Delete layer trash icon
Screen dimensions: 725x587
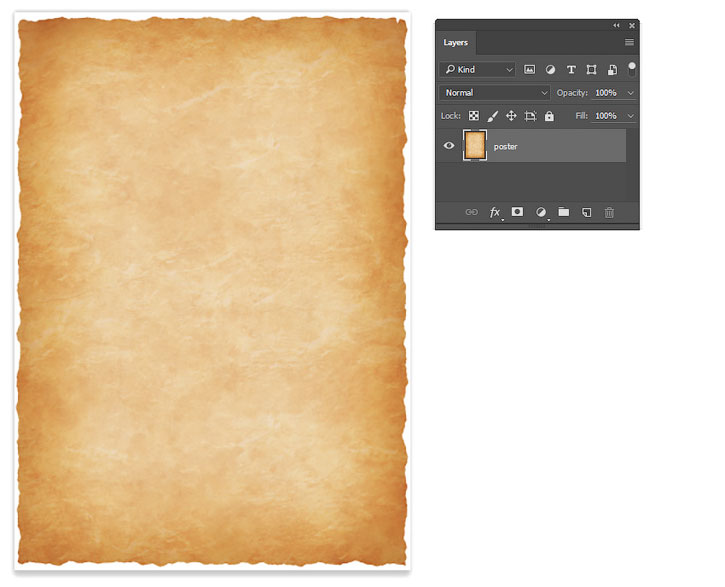[609, 212]
